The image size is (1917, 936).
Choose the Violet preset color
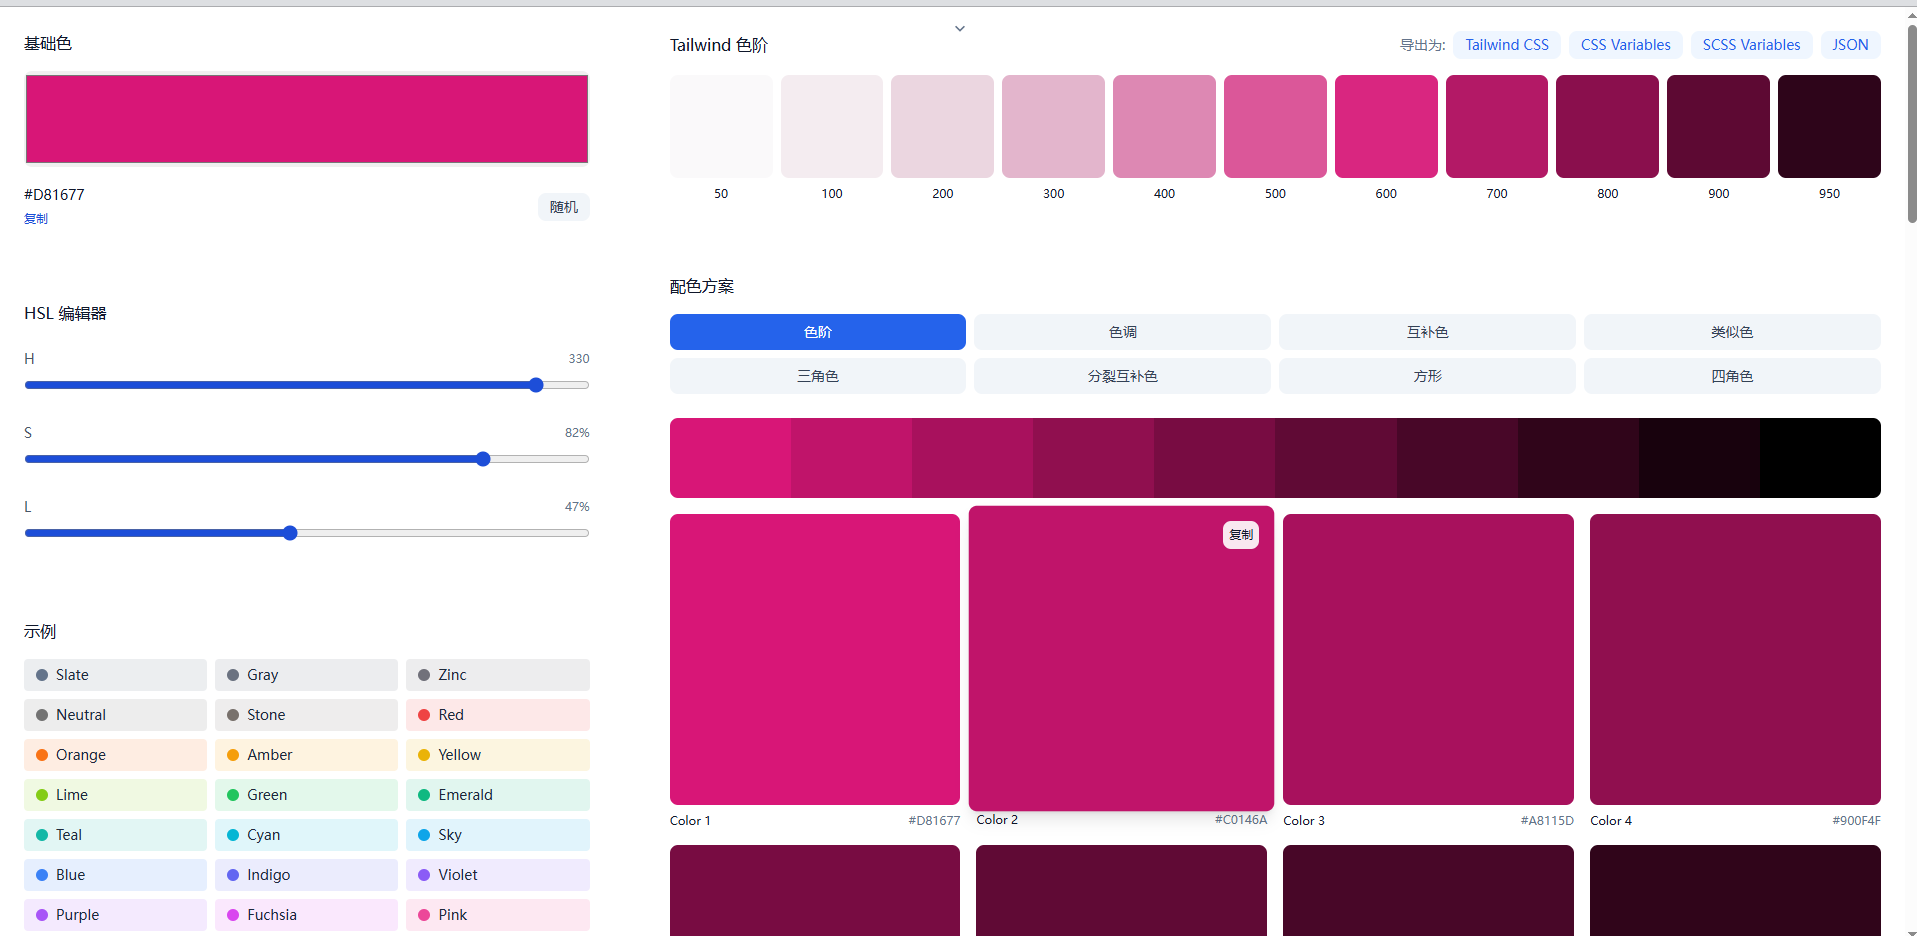(x=497, y=875)
